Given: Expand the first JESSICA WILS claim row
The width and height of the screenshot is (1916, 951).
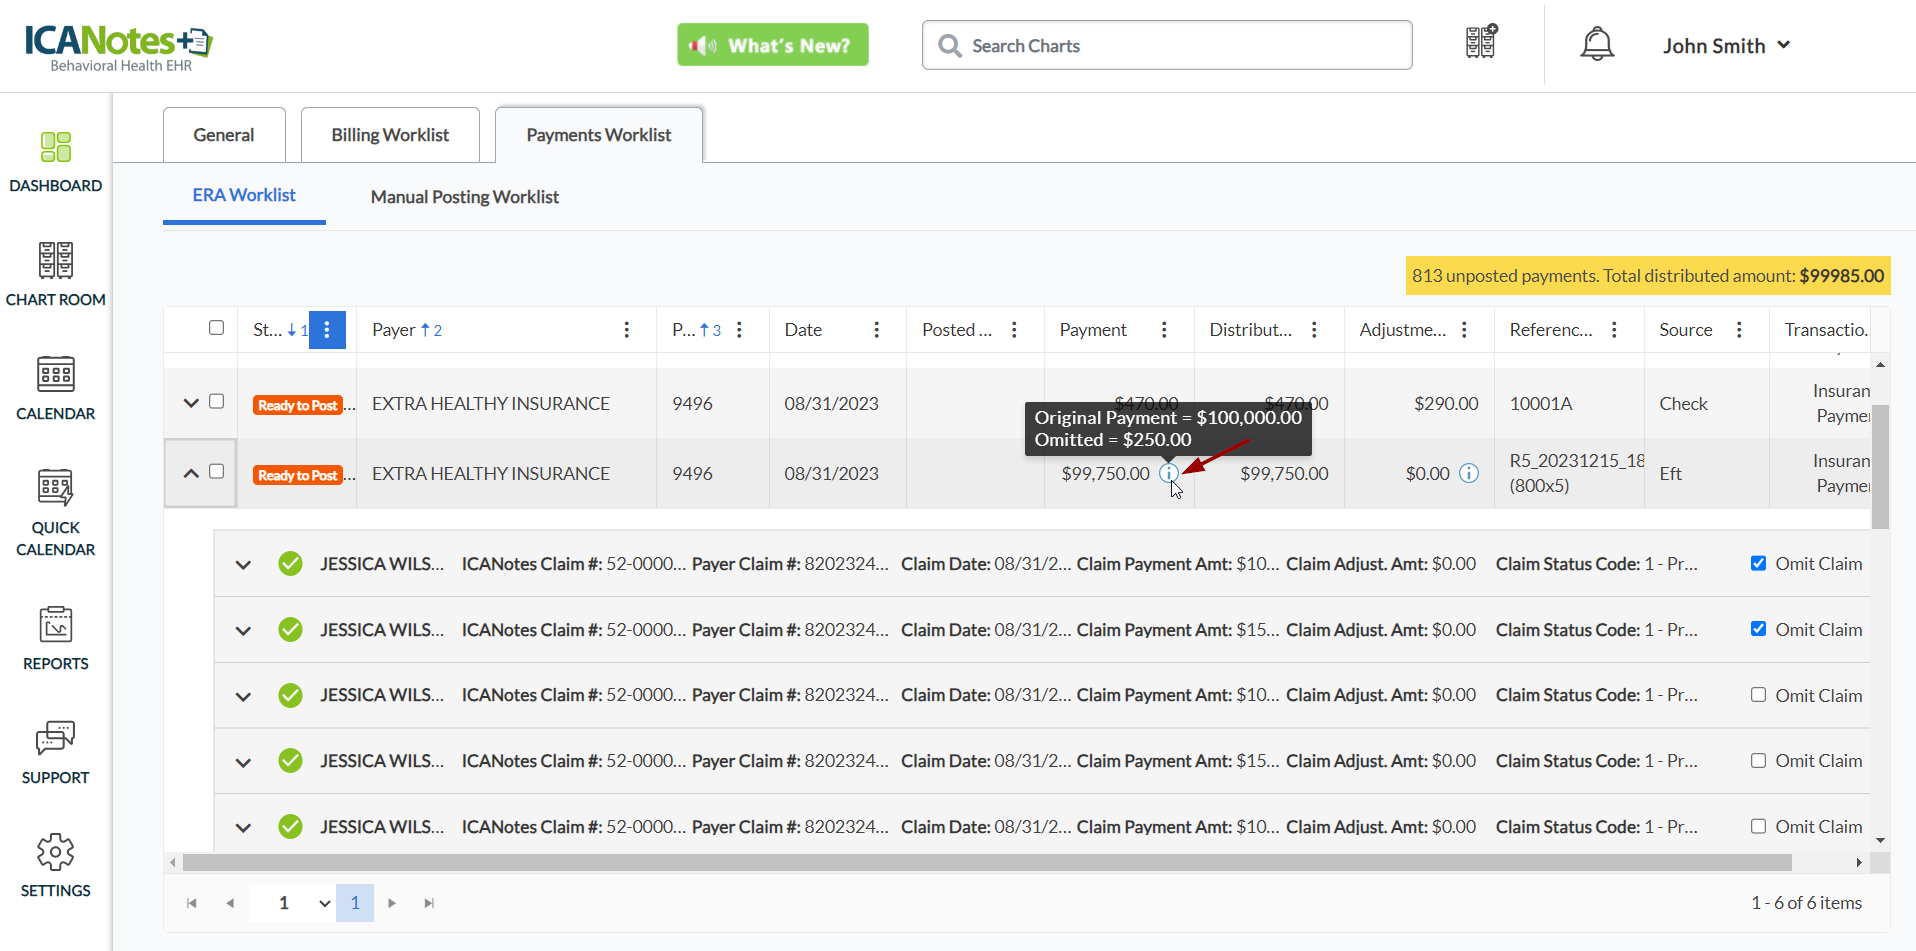Looking at the screenshot, I should (243, 565).
